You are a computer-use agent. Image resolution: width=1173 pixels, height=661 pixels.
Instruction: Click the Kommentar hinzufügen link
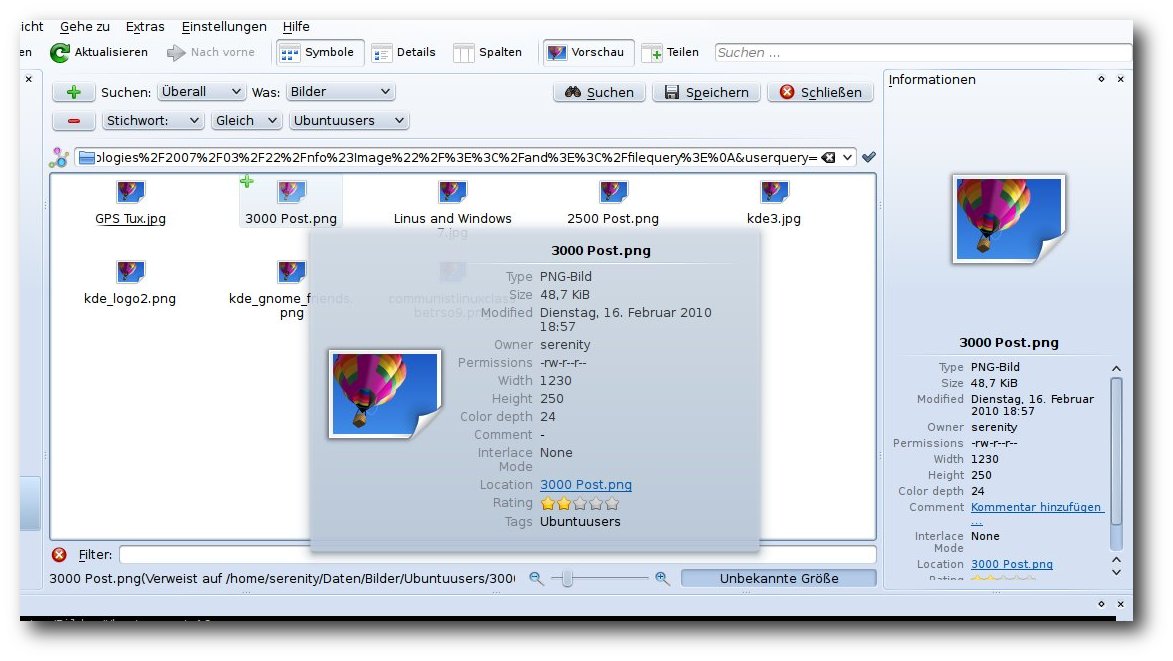coord(1036,507)
